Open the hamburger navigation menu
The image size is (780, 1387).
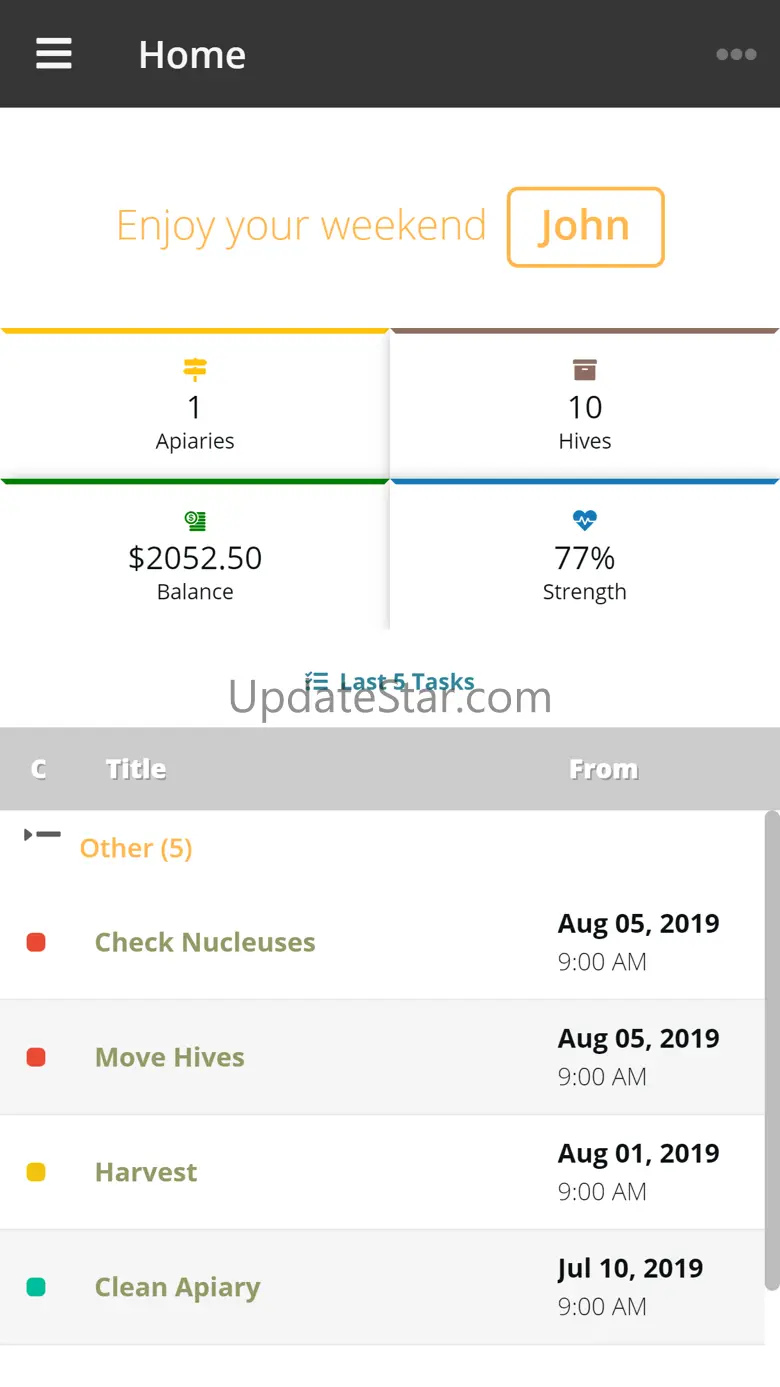[54, 54]
